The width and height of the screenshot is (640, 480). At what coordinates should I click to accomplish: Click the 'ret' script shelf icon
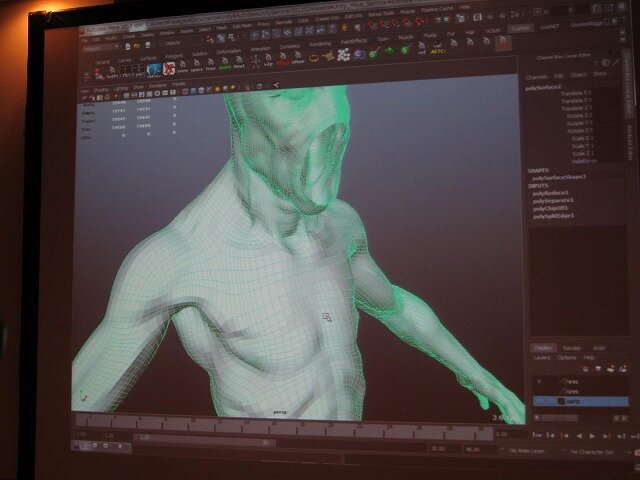click(422, 49)
